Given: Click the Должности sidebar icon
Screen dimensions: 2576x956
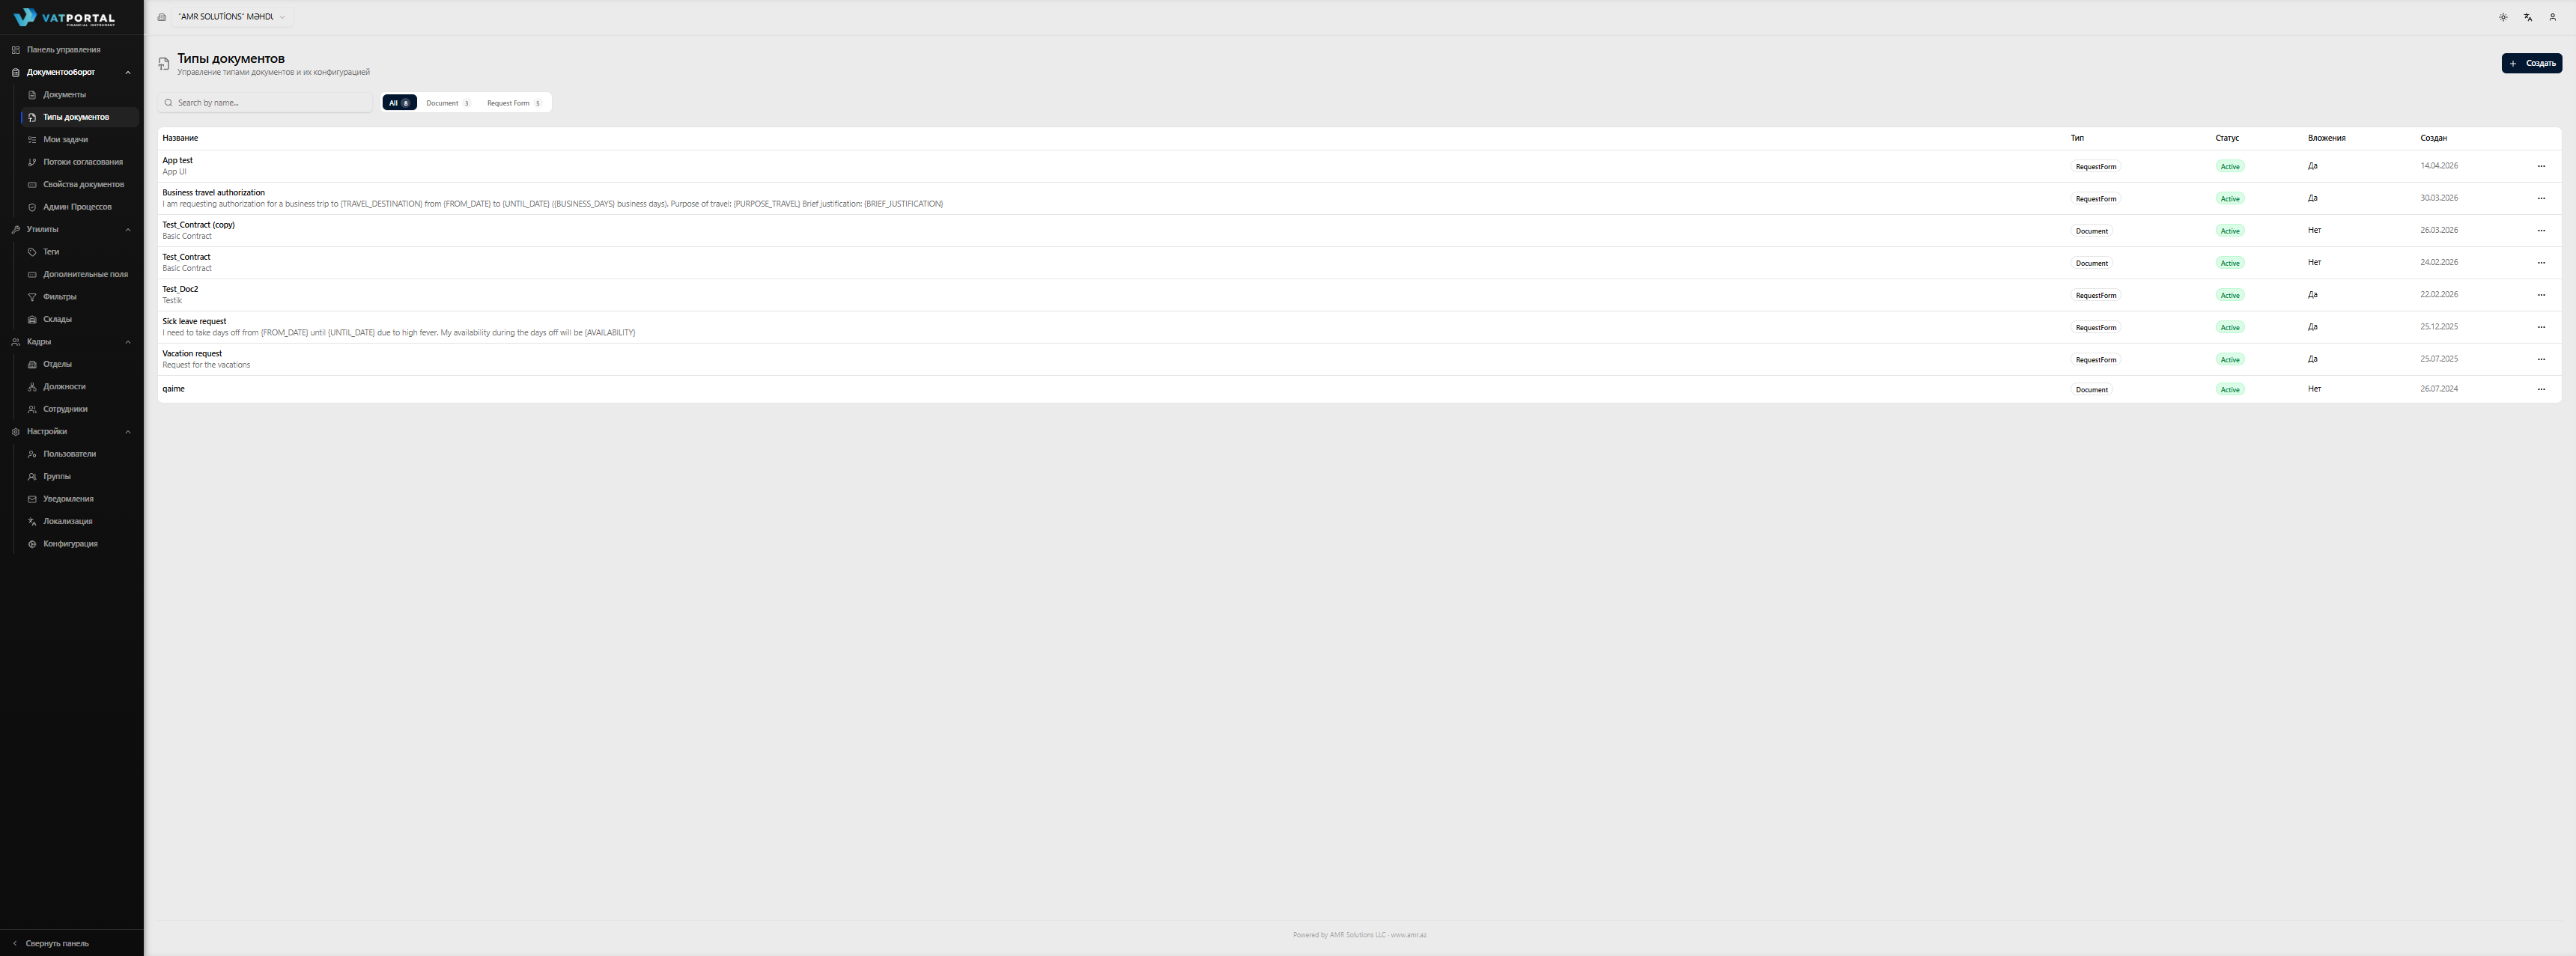Looking at the screenshot, I should click(x=32, y=387).
